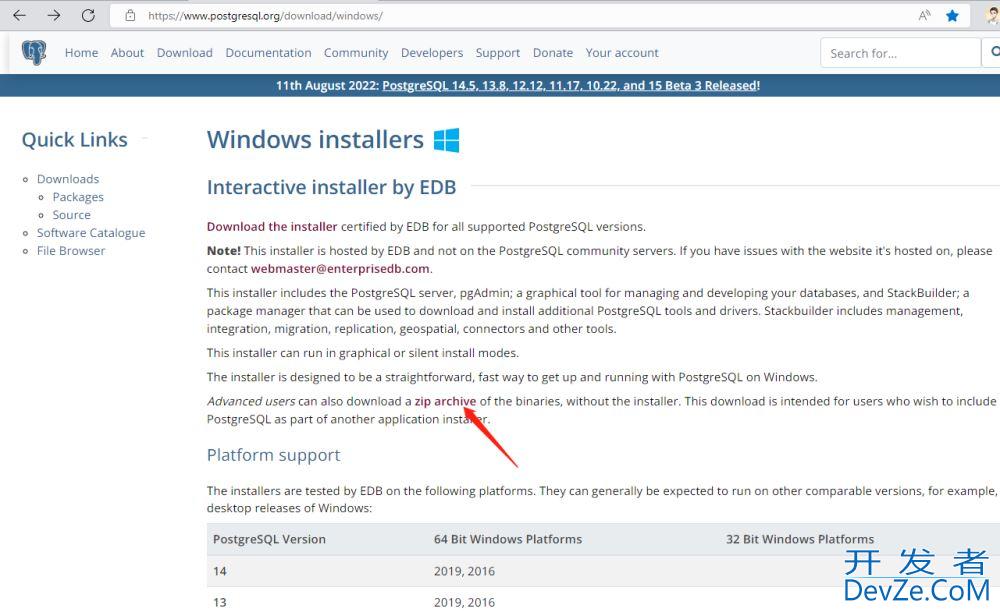
Task: Click the 2019, 2016 cell in row 14
Action: [464, 571]
